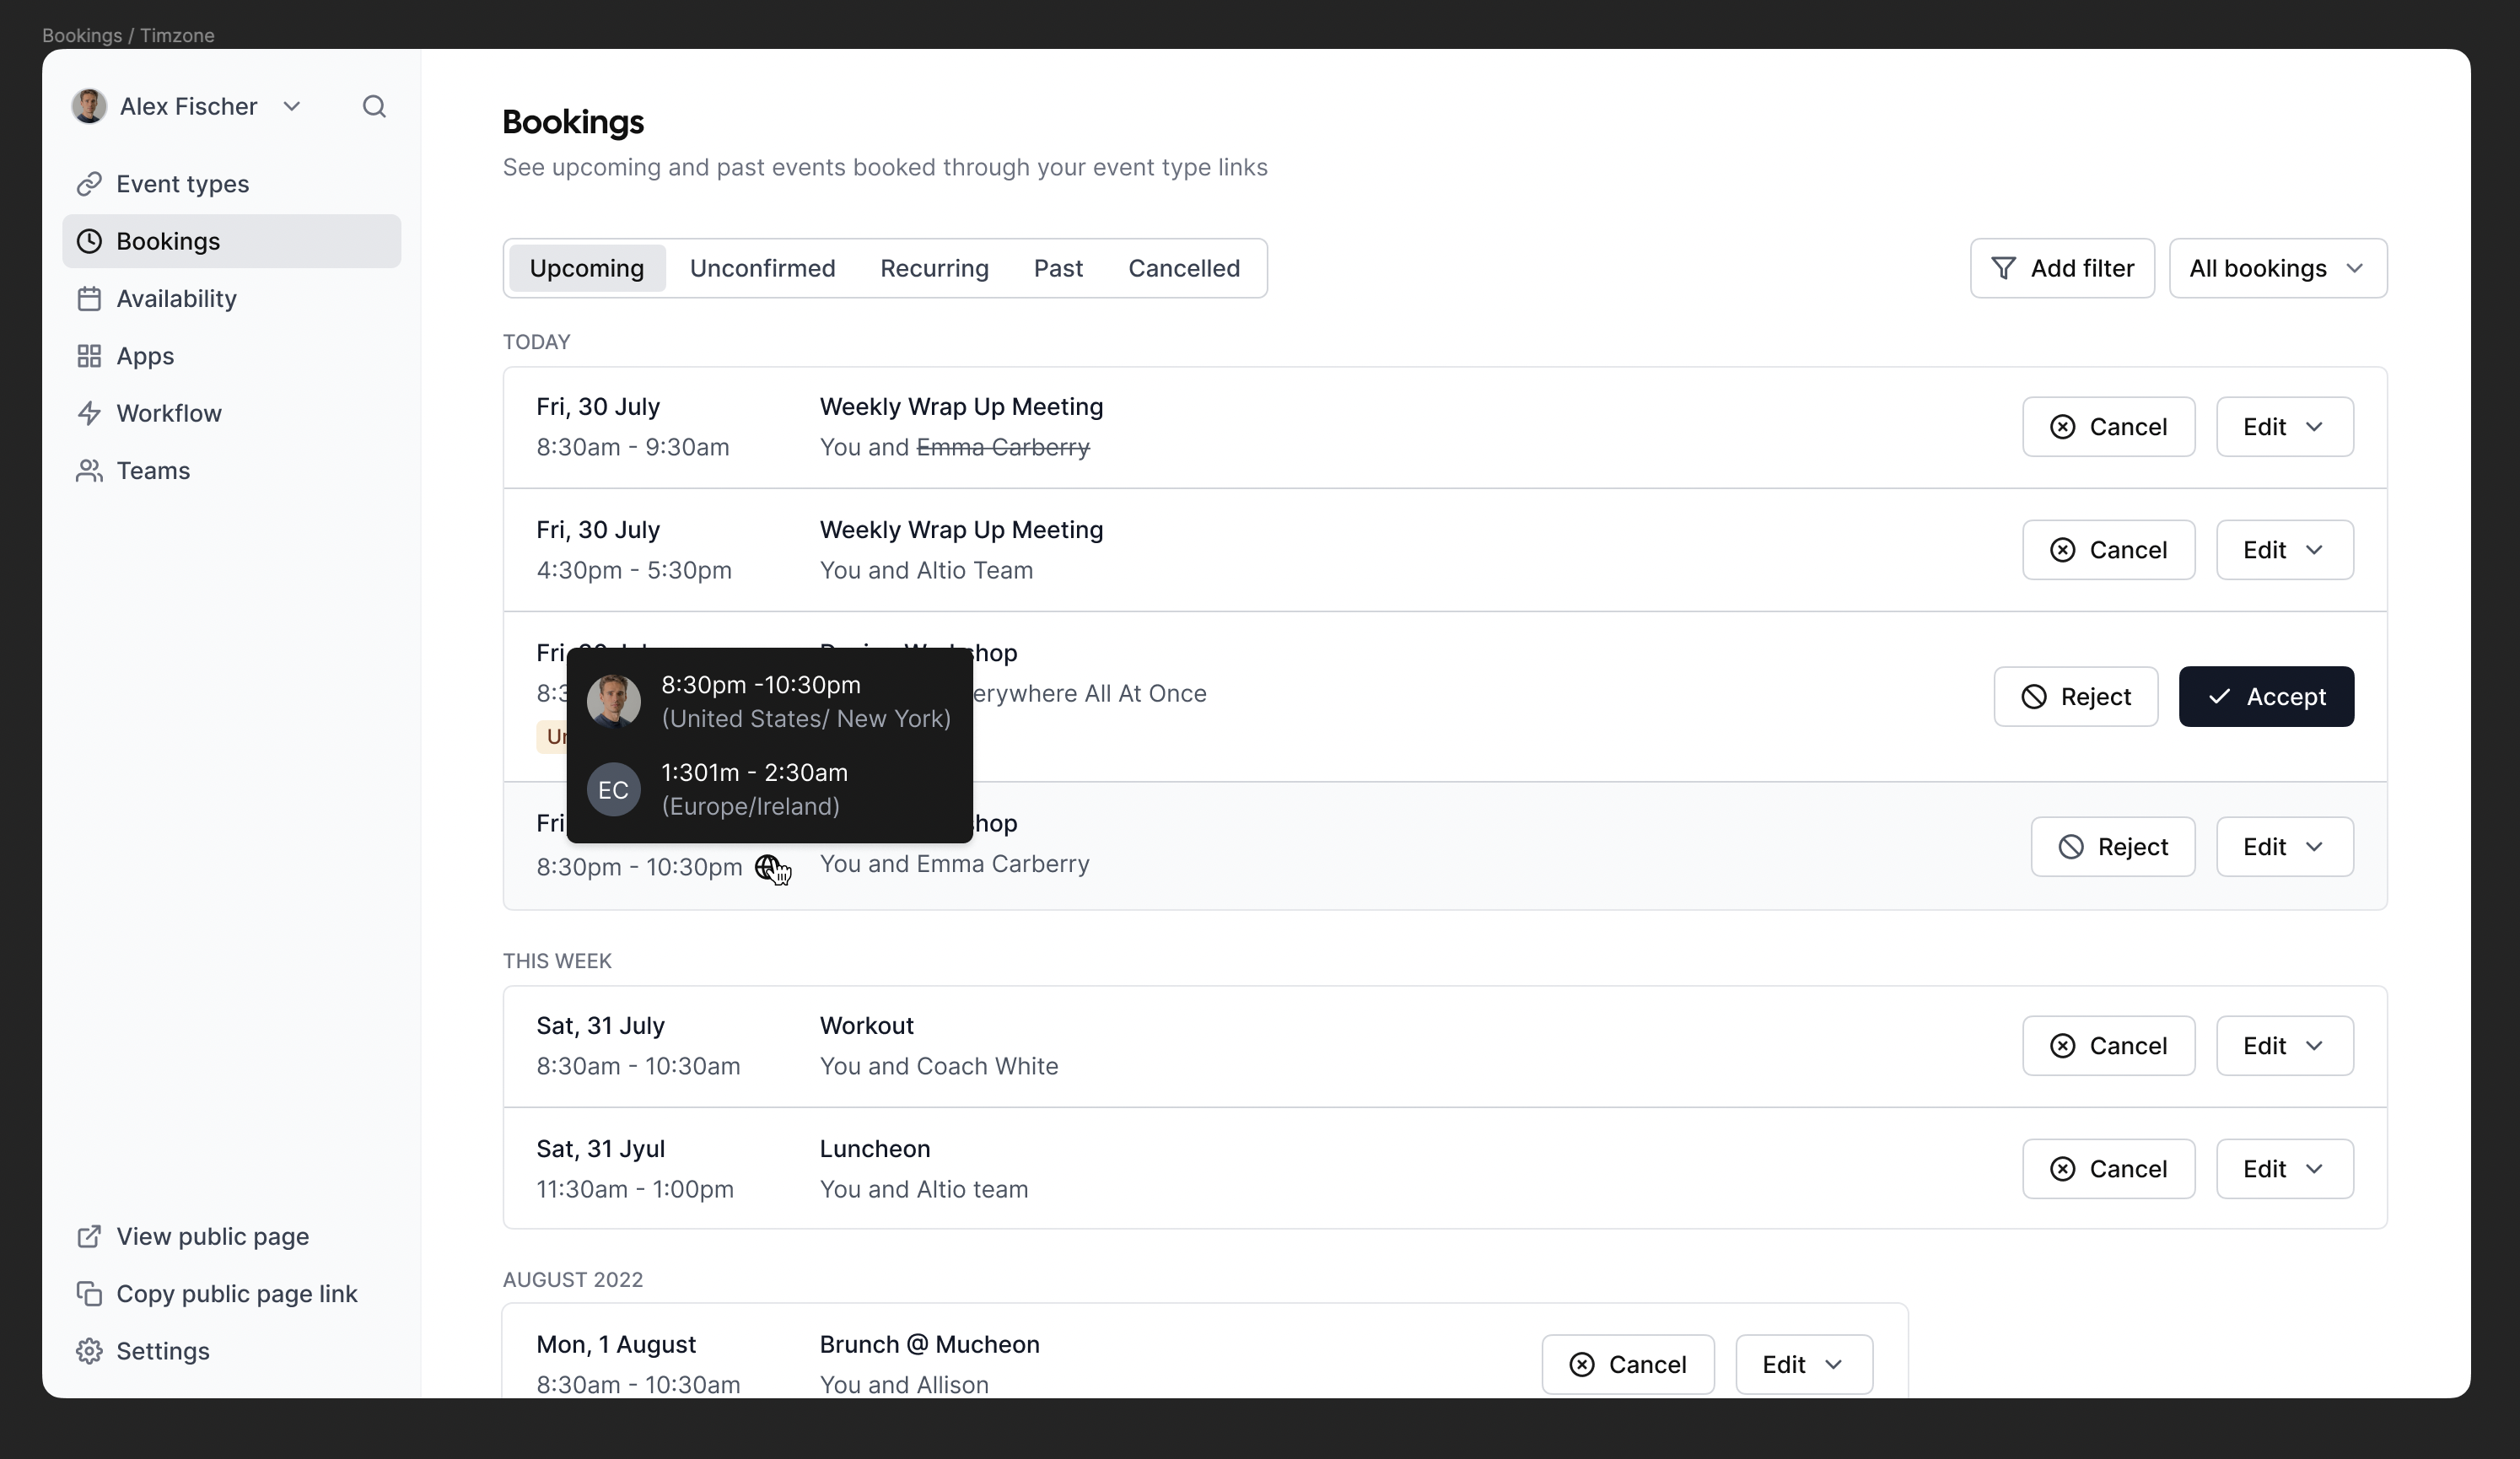Open search via the magnifier icon
The height and width of the screenshot is (1459, 2520).
click(374, 106)
